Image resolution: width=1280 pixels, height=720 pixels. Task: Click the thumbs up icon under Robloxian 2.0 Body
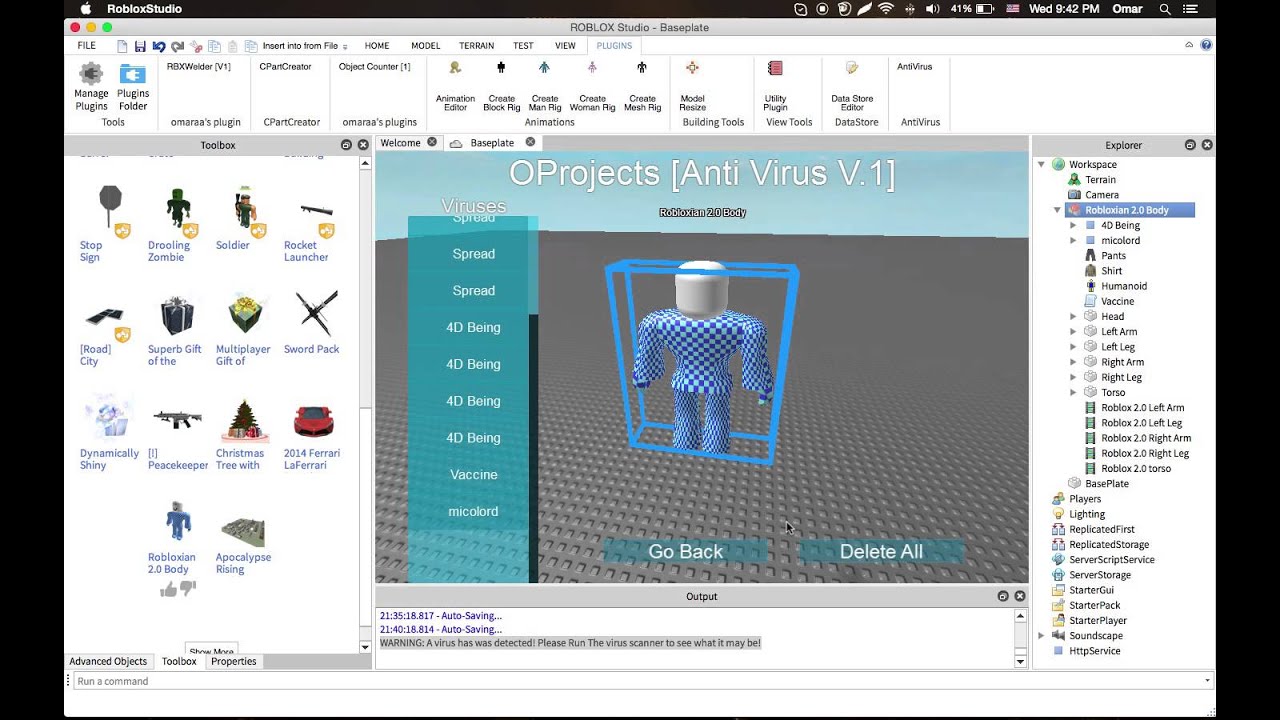[x=167, y=590]
